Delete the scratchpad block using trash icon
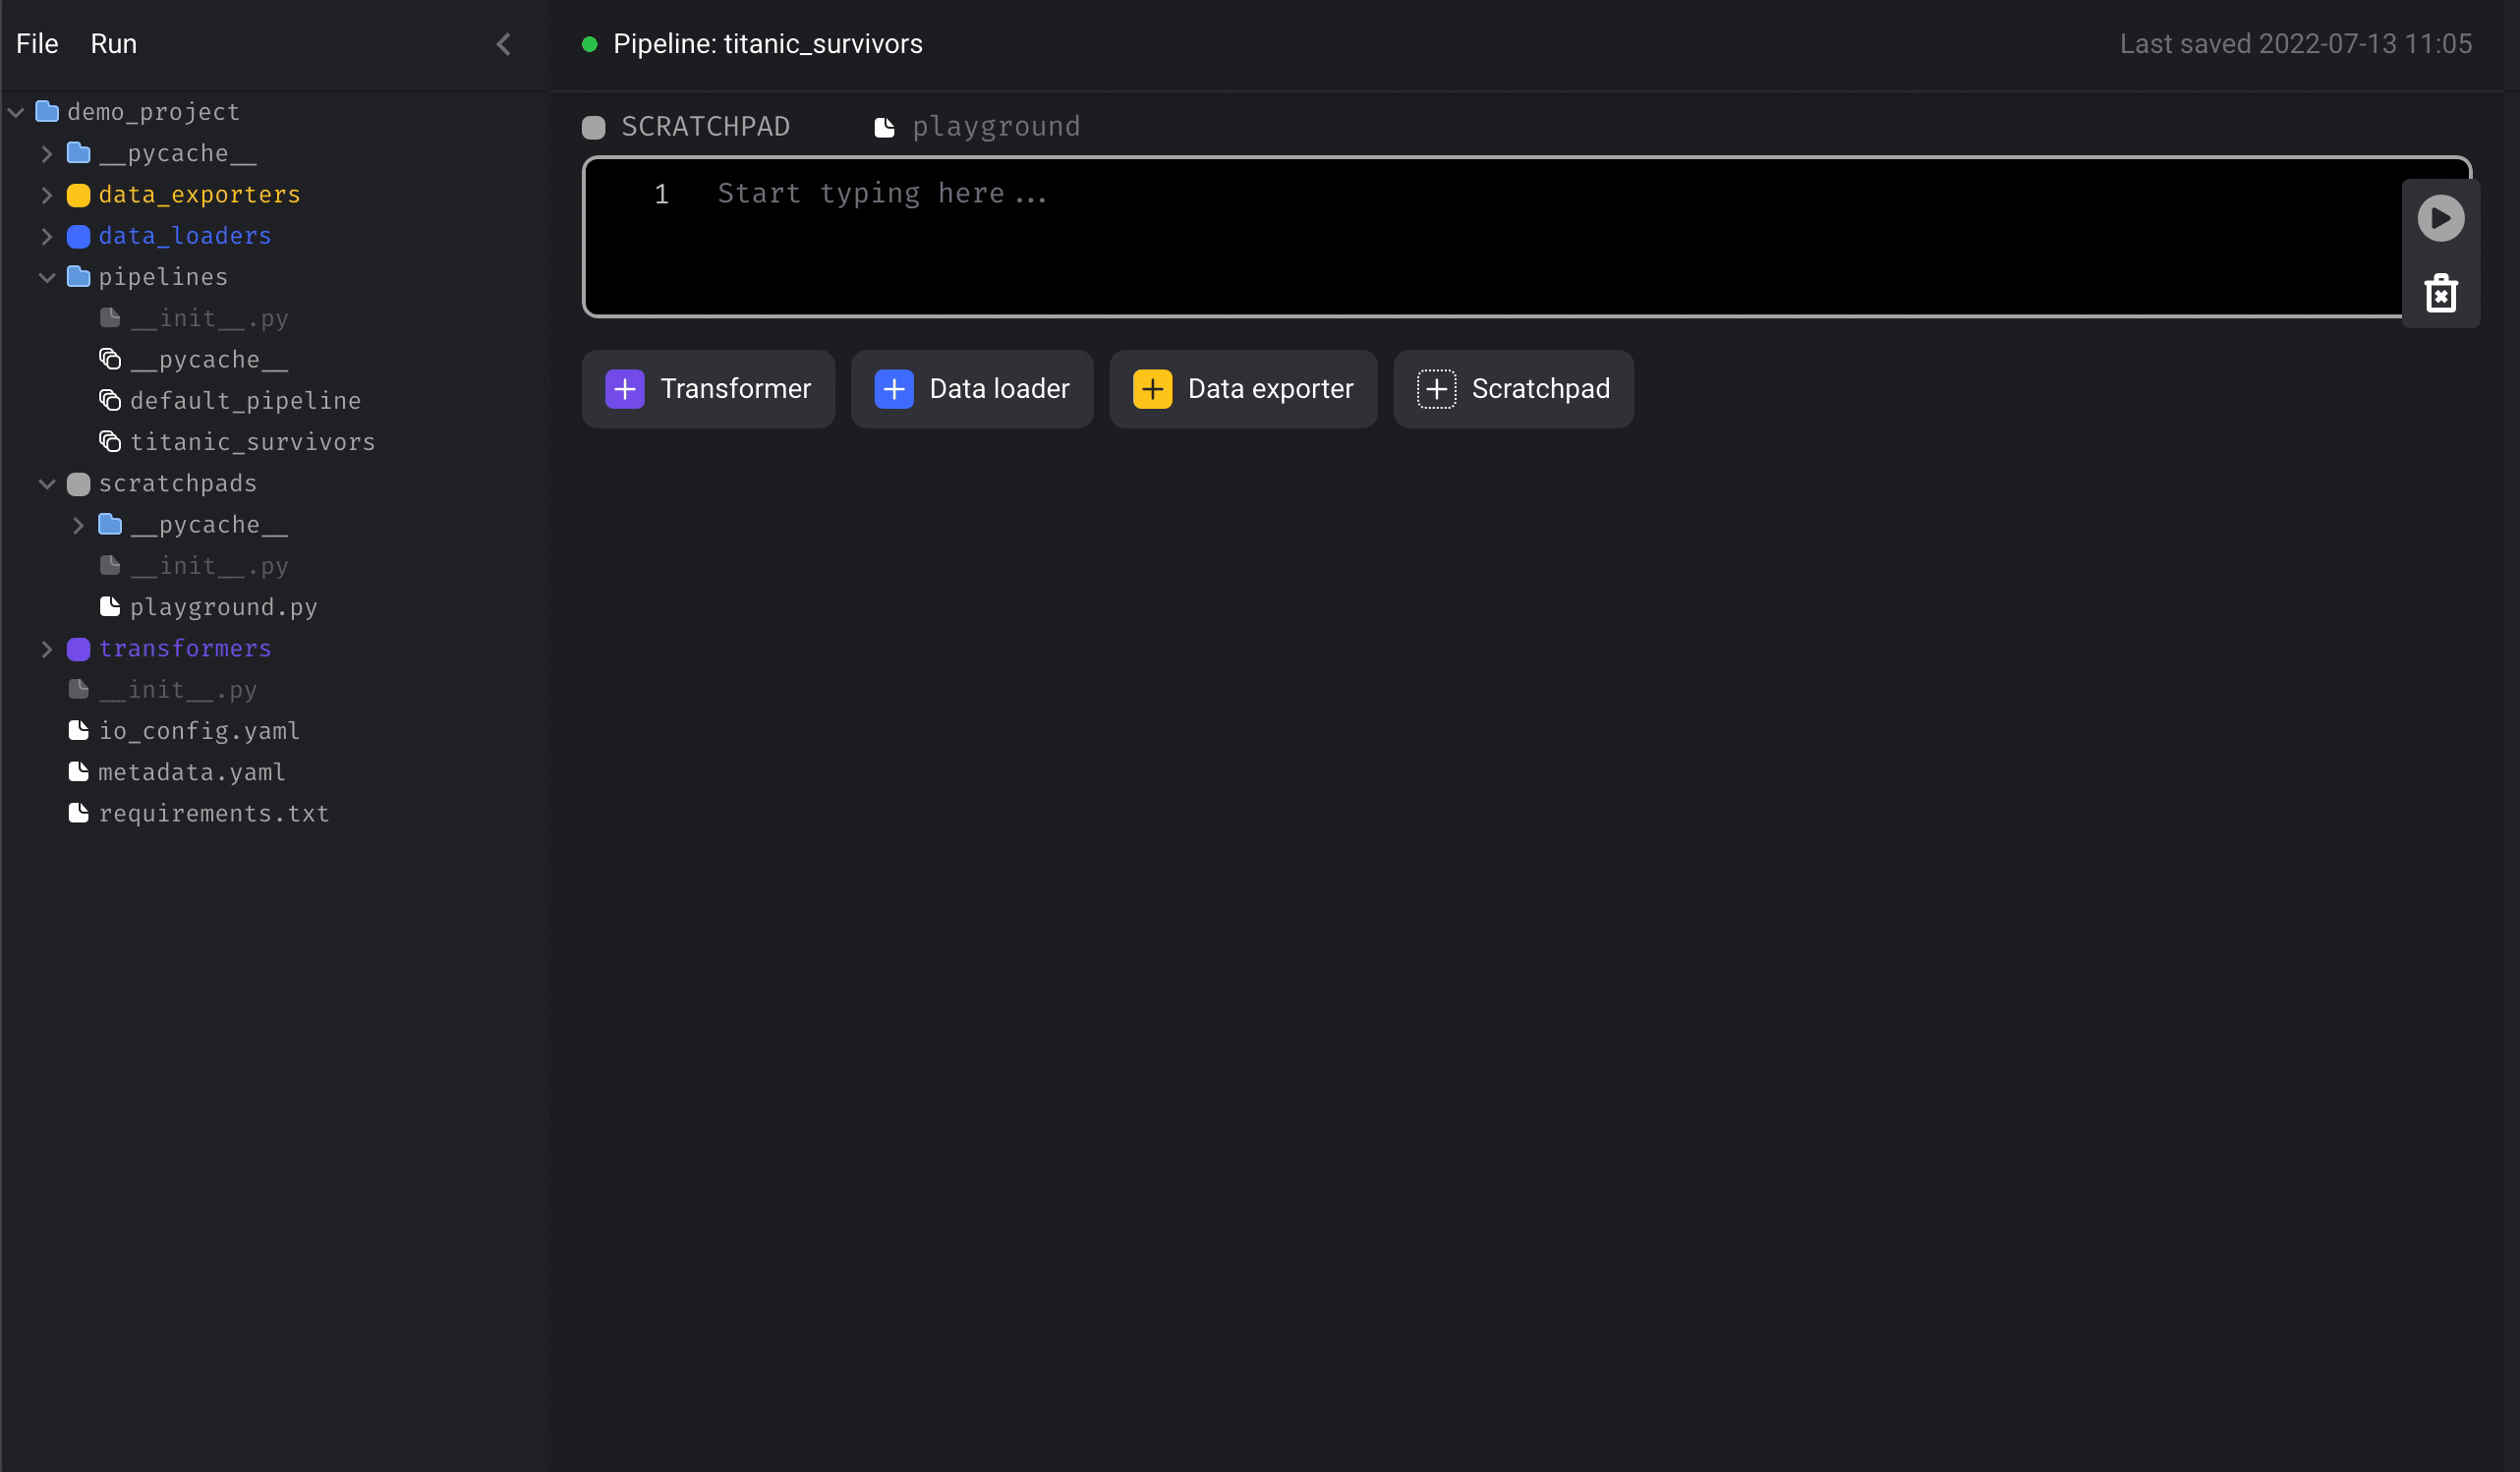 (2440, 292)
